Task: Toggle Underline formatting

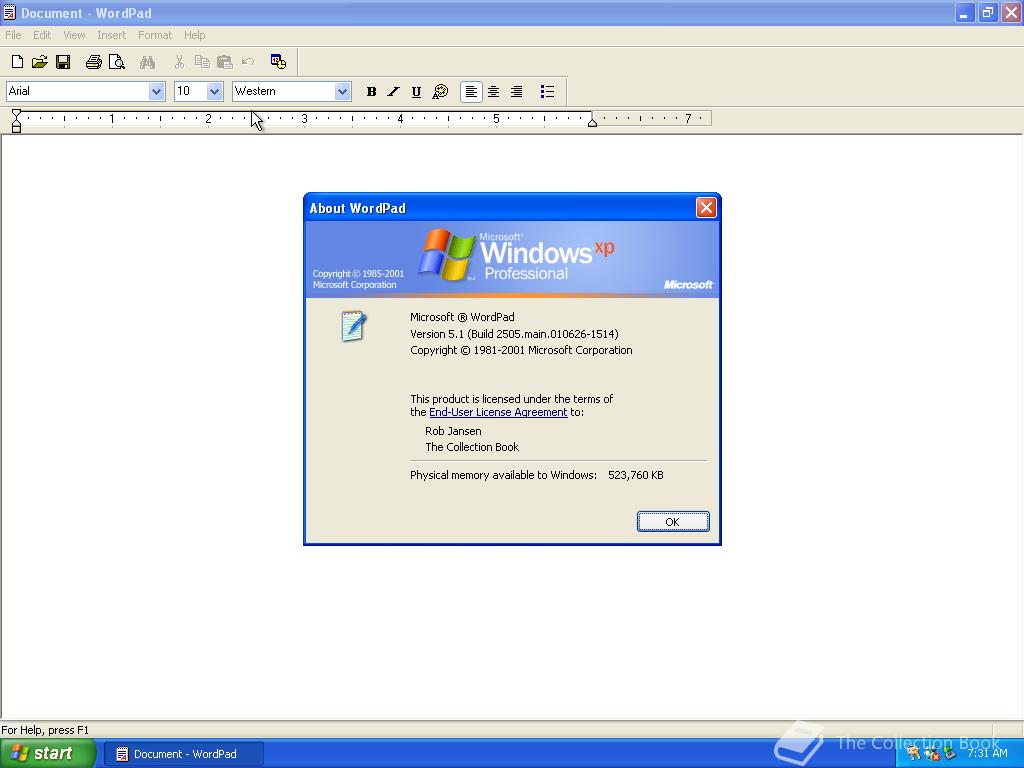Action: click(x=416, y=92)
